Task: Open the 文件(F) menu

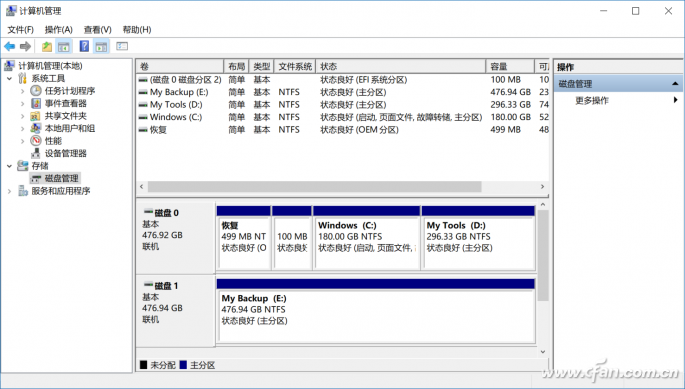Action: 21,30
